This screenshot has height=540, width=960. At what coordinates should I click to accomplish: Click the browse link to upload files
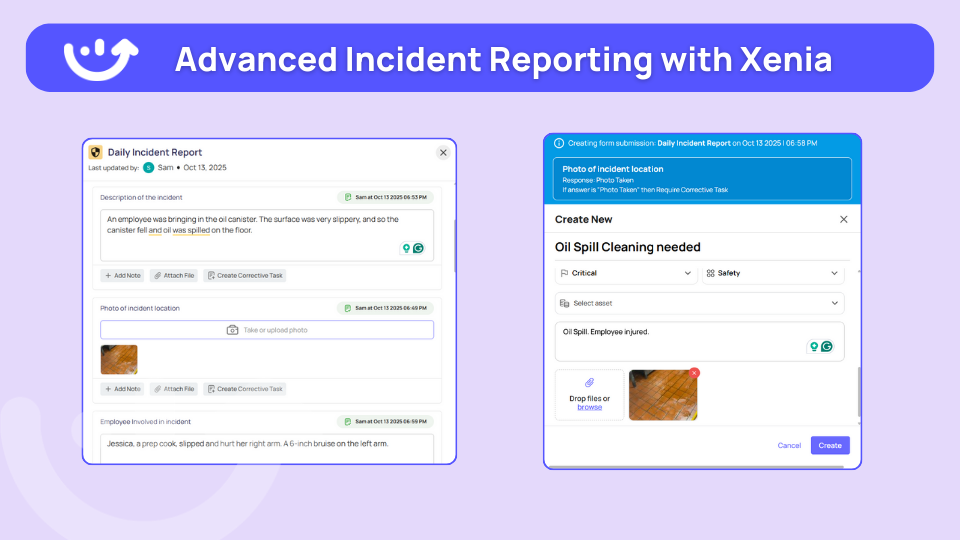[x=590, y=407]
